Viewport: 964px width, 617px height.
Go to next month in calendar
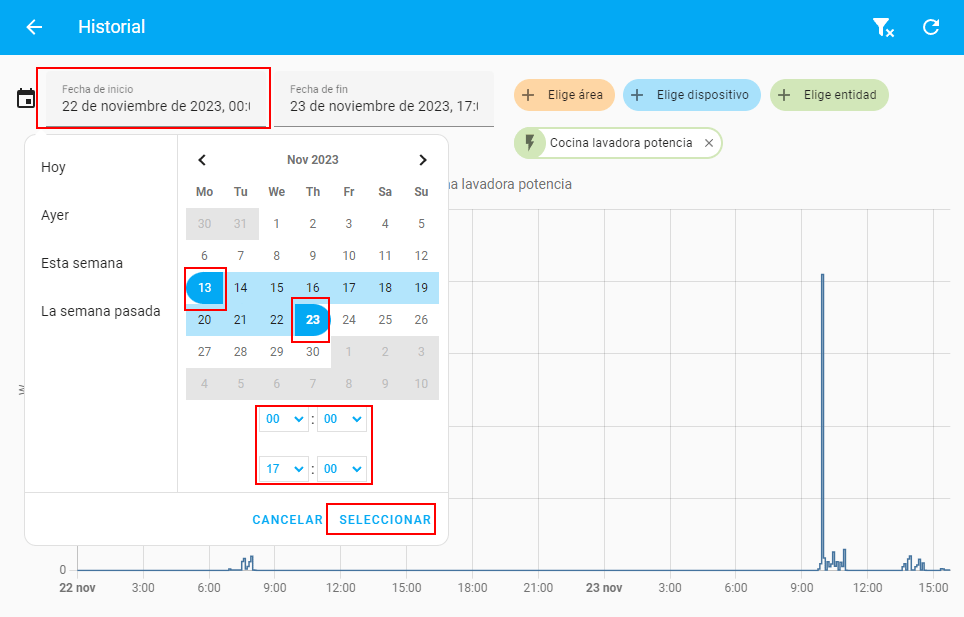point(423,160)
